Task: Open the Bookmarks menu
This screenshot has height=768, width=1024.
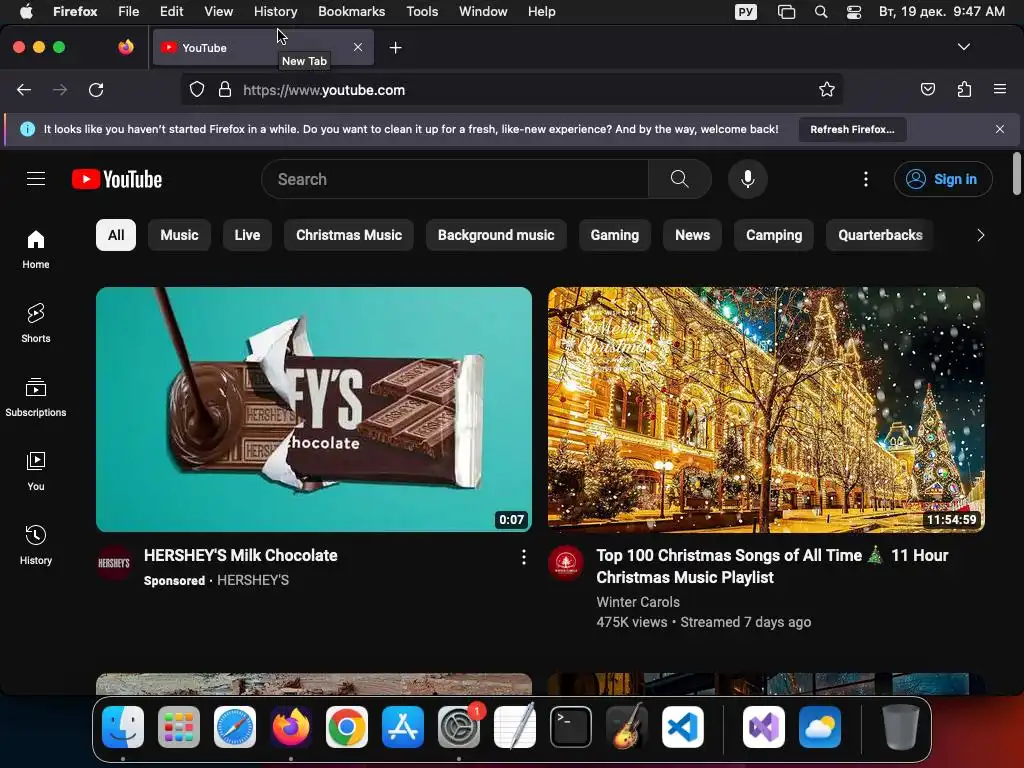Action: [351, 12]
